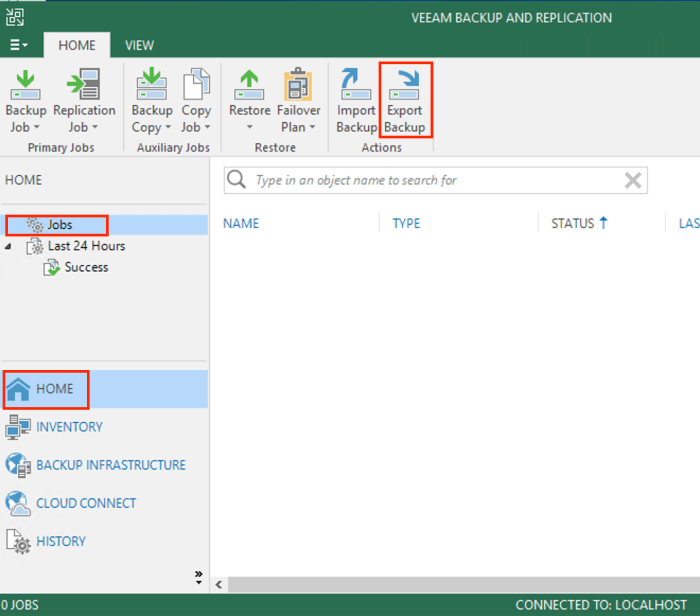Open the CLOUD CONNECT view
Viewport: 700px width, 616px height.
[86, 503]
